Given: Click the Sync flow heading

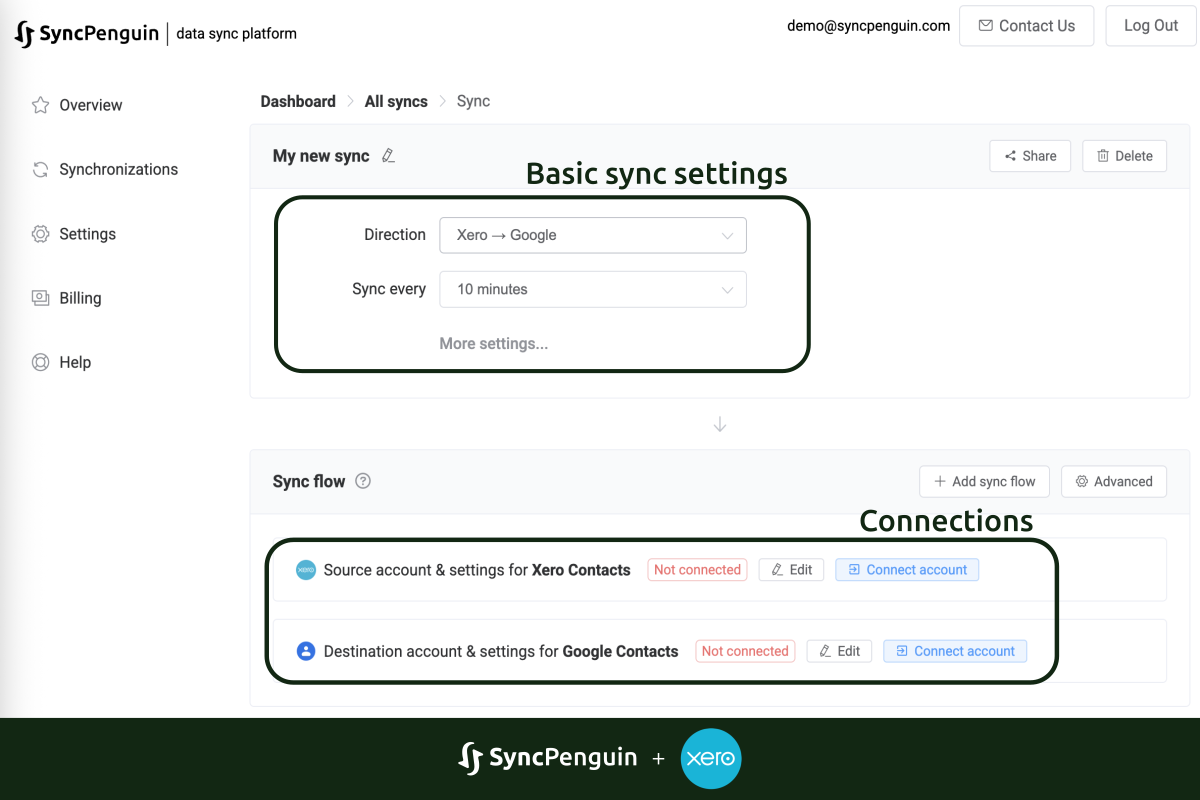Looking at the screenshot, I should tap(309, 481).
